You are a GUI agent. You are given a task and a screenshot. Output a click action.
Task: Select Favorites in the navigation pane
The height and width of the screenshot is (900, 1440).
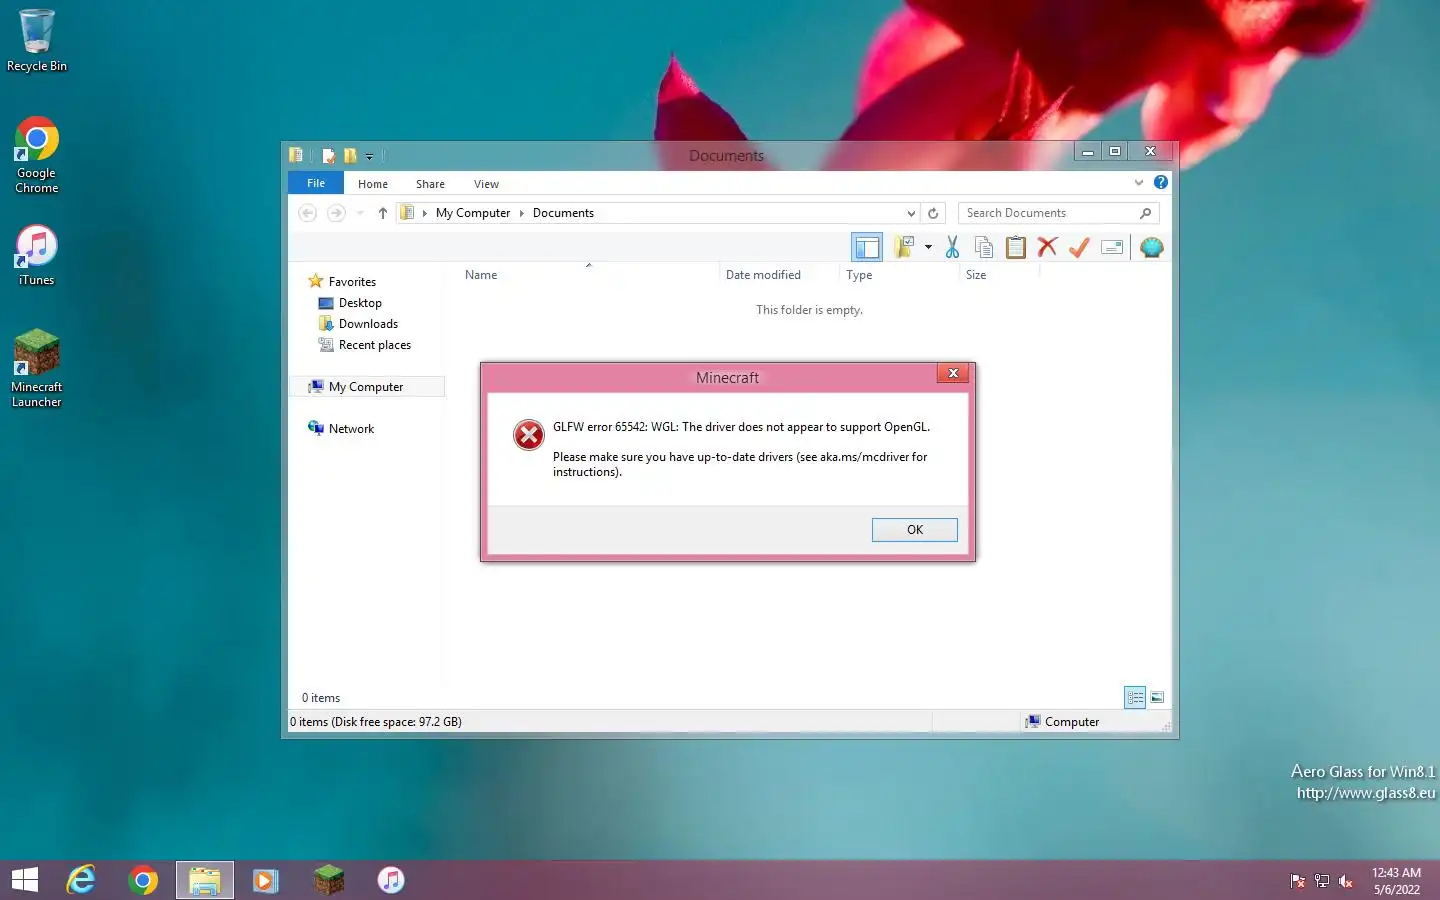[342, 282]
